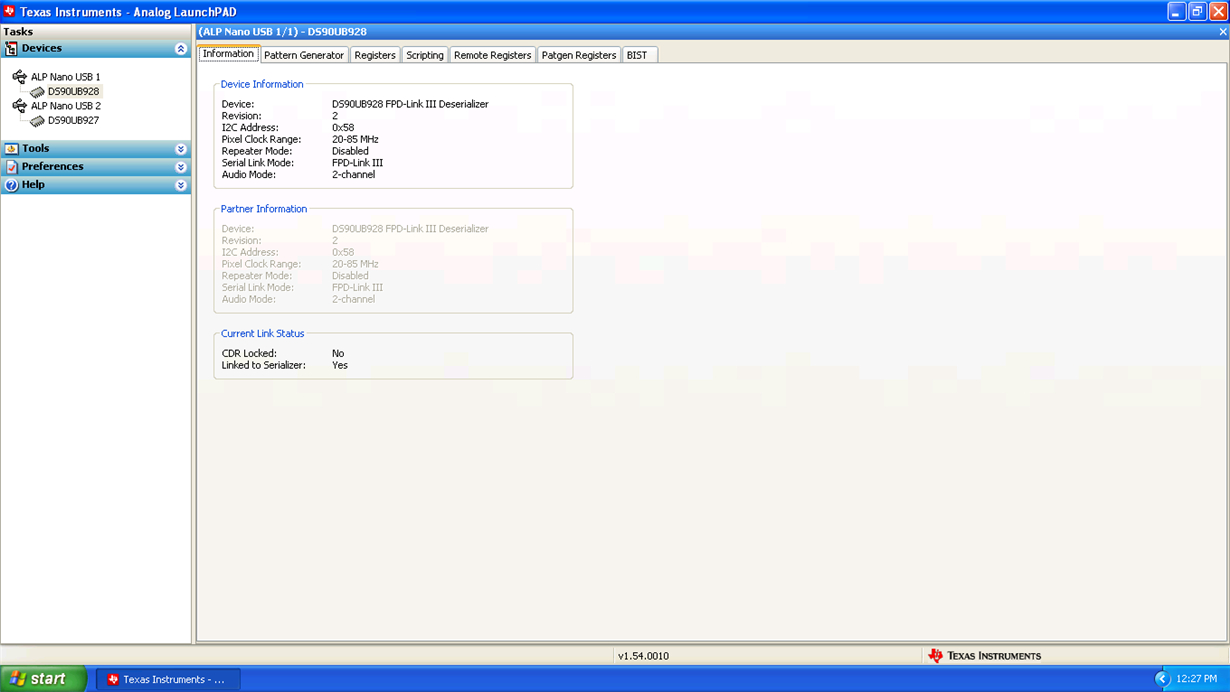The width and height of the screenshot is (1230, 692).
Task: Click the Current Link Status group title
Action: [x=263, y=334]
